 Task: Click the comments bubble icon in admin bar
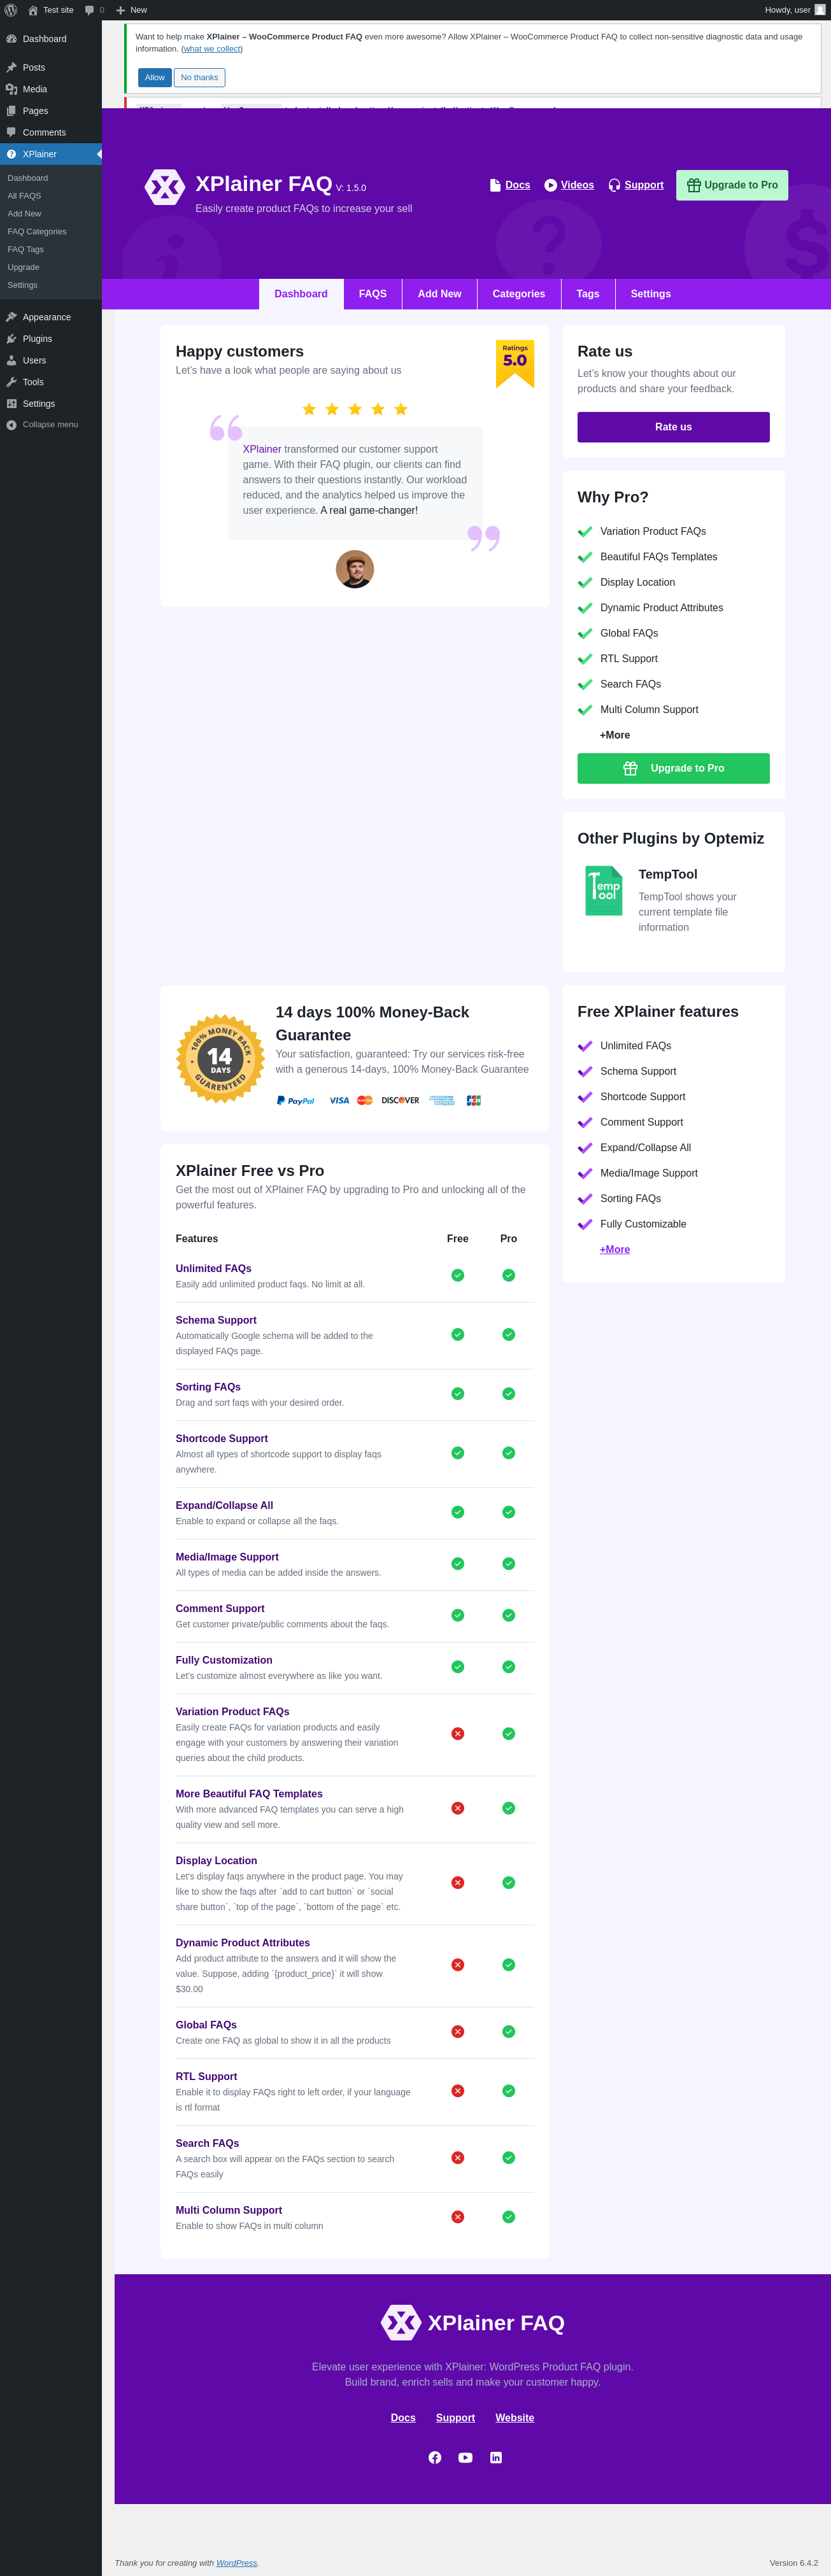click(x=89, y=10)
